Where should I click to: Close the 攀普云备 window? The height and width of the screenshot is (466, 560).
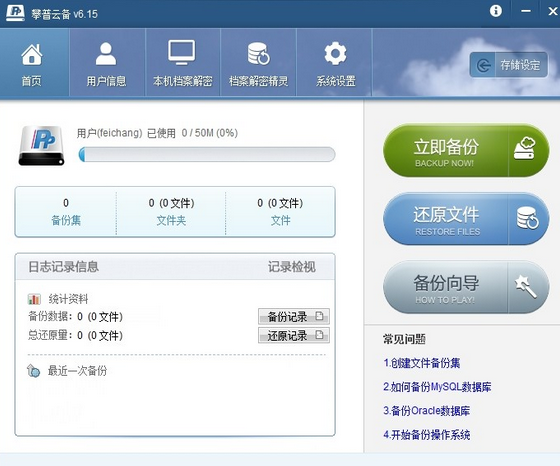pos(553,11)
